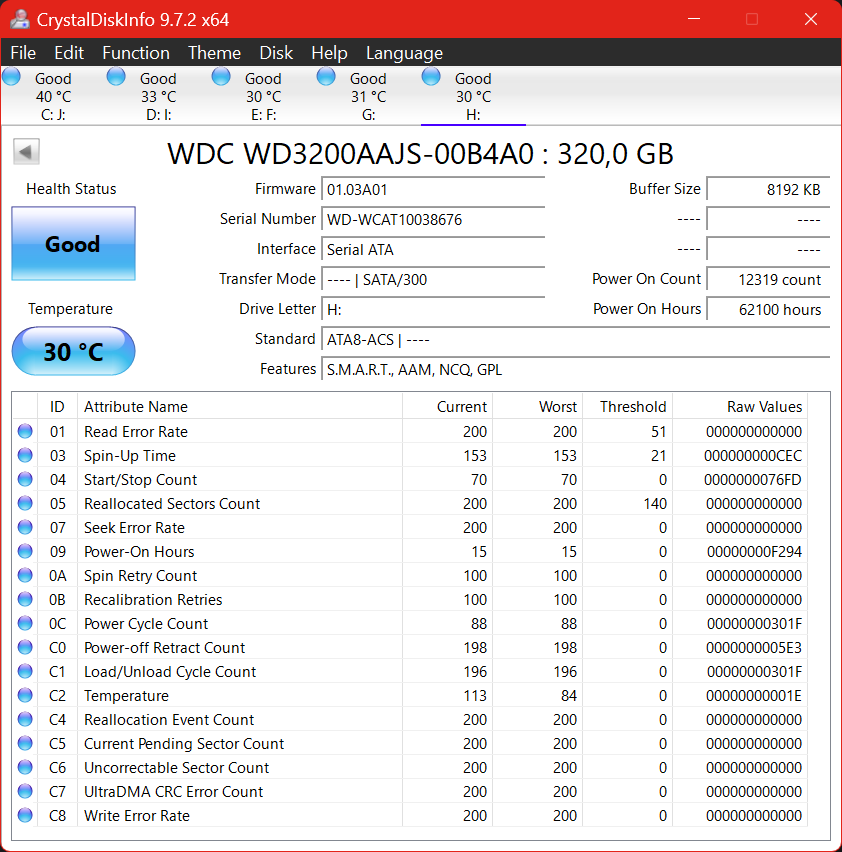Screen dimensions: 842x852
Task: Select the H: disk status orb
Action: pyautogui.click(x=431, y=77)
